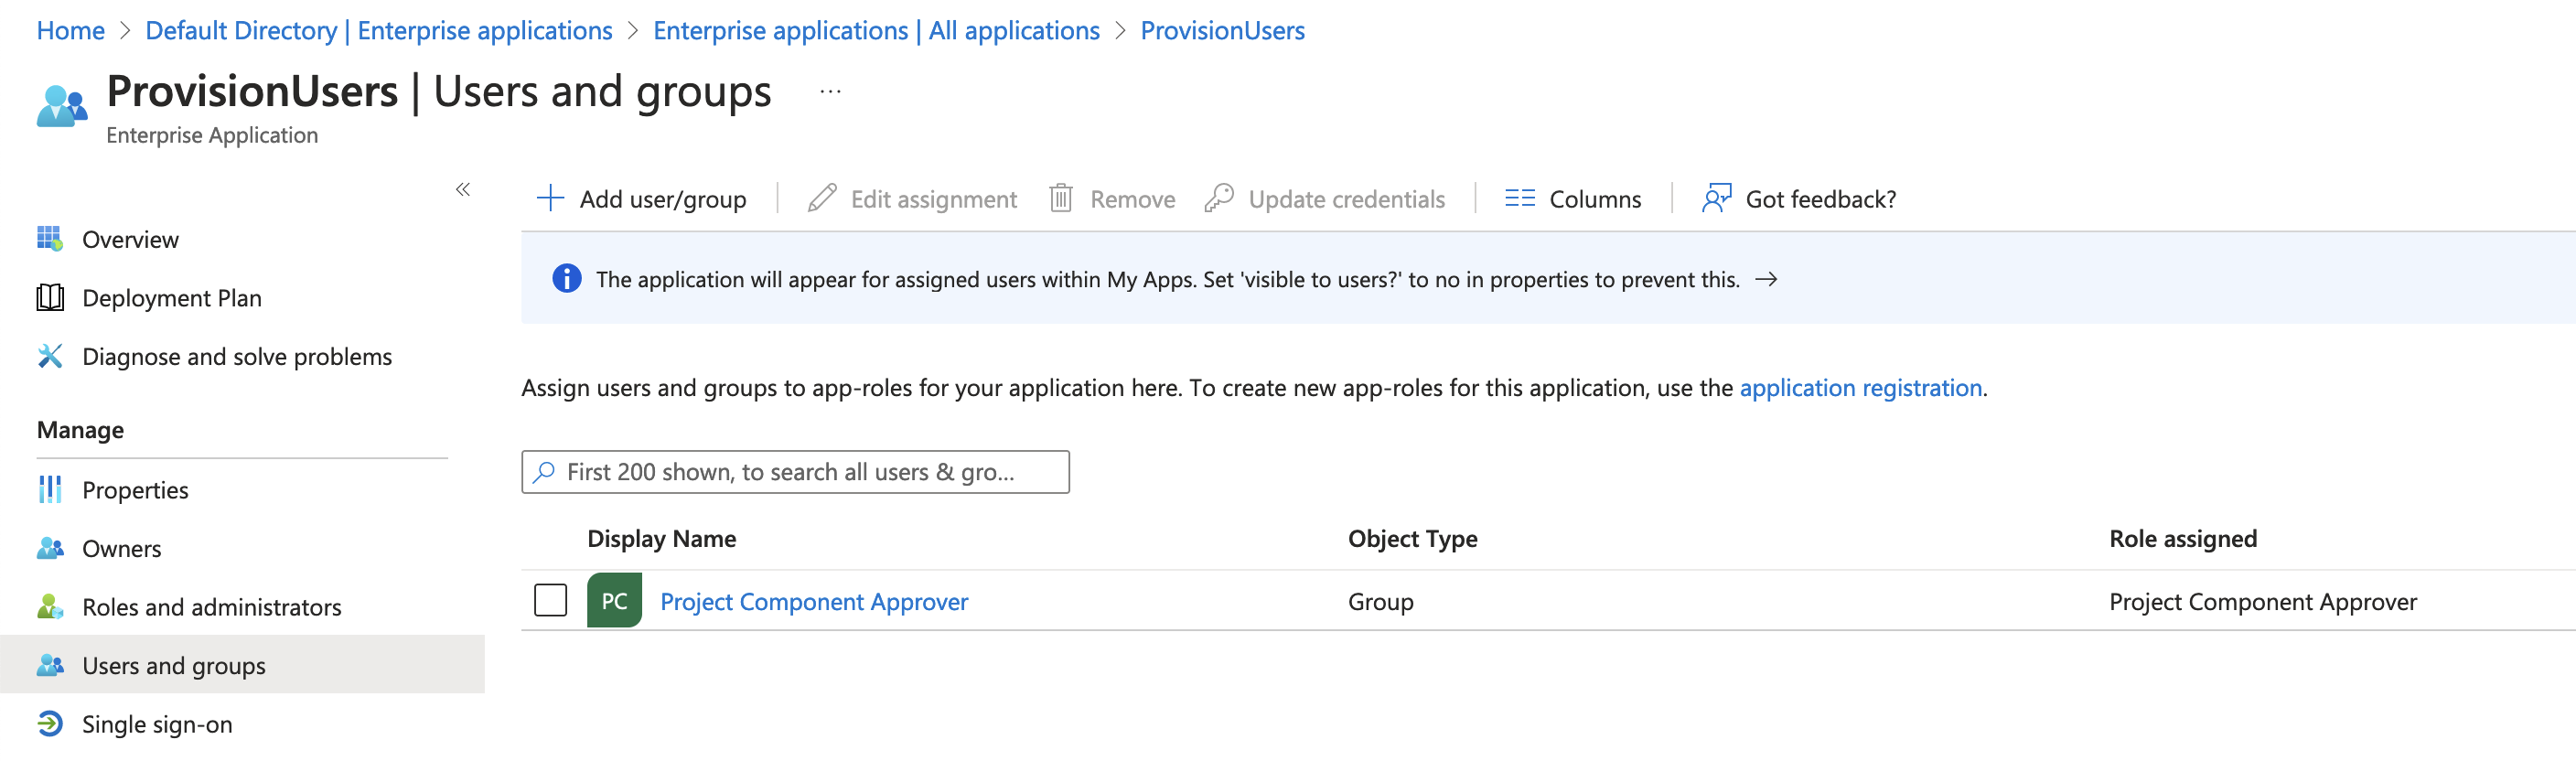Click the blue info icon in banner
This screenshot has height=761, width=2576.
tap(567, 278)
